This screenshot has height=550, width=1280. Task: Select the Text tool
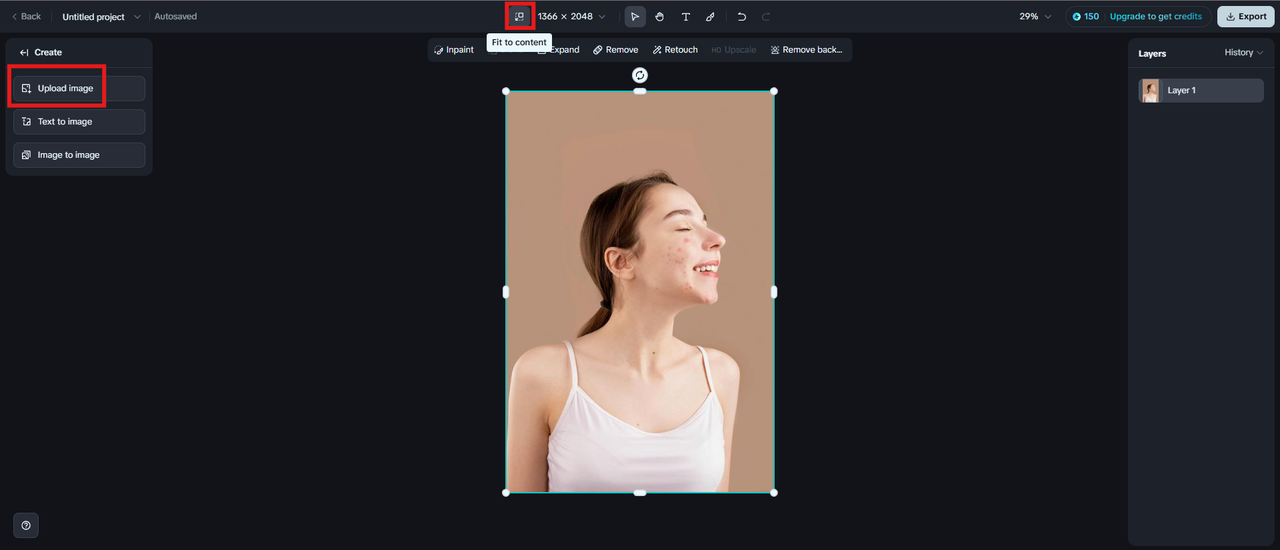tap(686, 16)
